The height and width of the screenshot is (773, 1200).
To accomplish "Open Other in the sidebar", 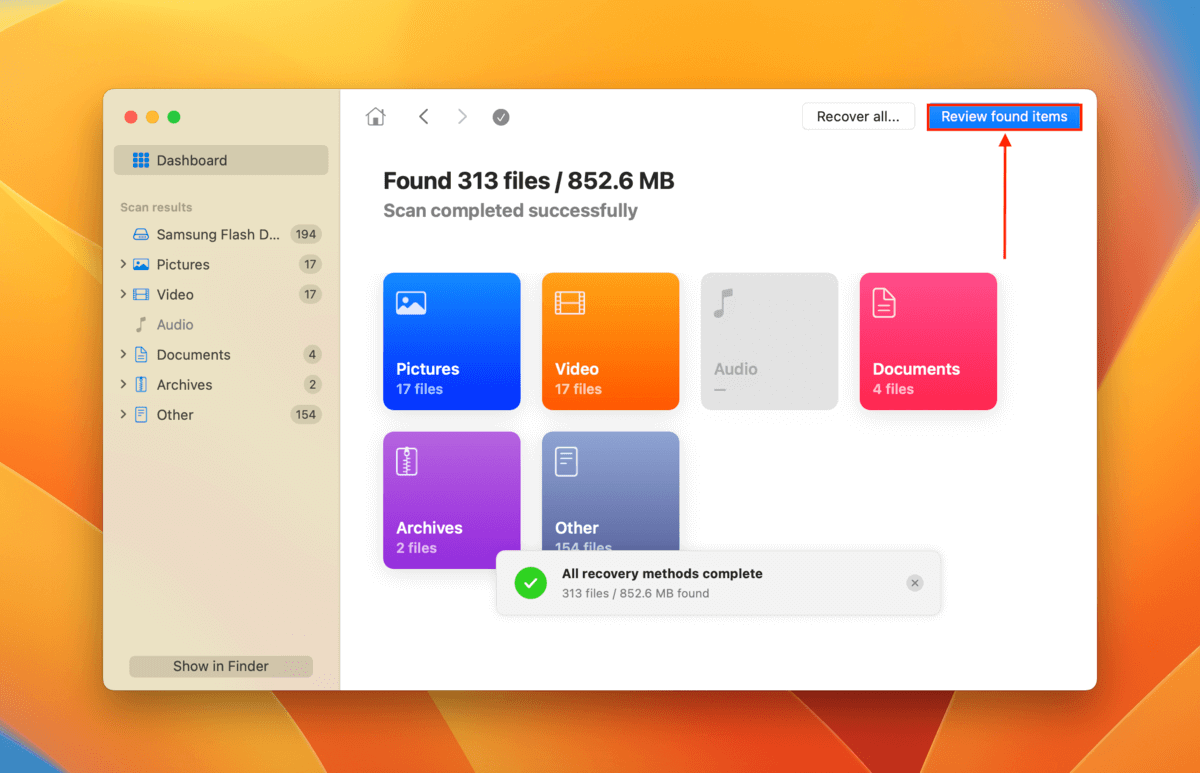I will [x=221, y=415].
